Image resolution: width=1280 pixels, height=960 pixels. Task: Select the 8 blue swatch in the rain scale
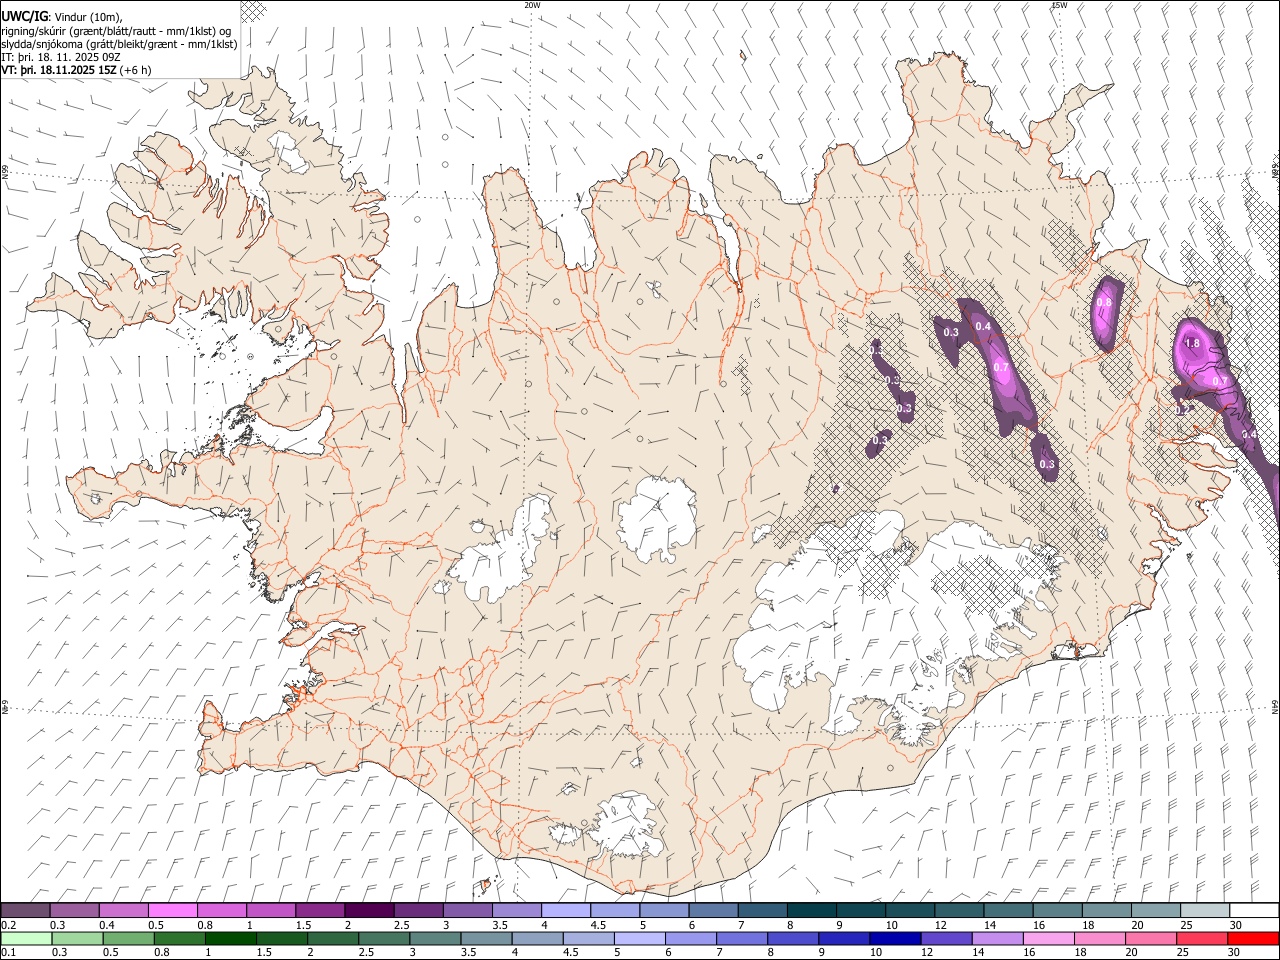[793, 938]
